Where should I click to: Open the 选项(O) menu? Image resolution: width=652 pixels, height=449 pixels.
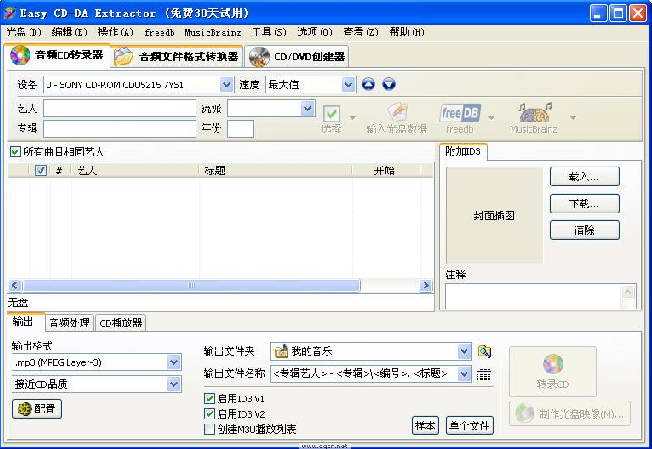point(315,32)
